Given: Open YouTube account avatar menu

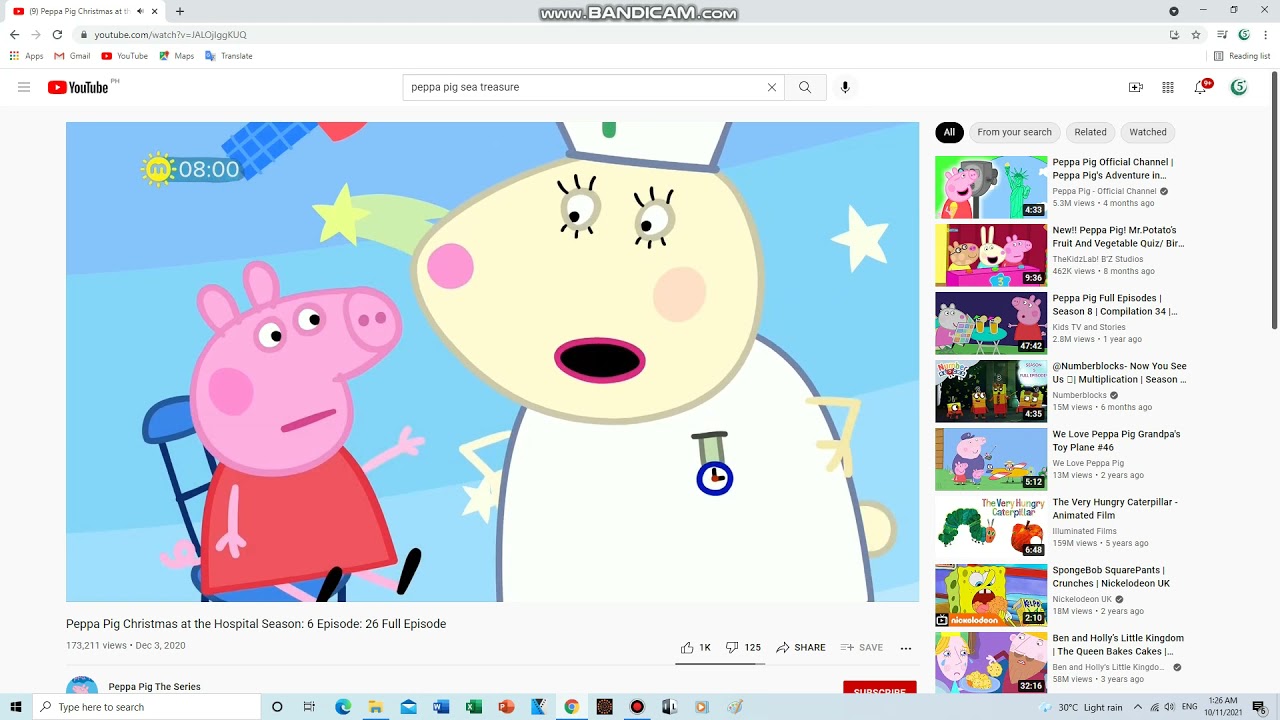Looking at the screenshot, I should point(1239,87).
